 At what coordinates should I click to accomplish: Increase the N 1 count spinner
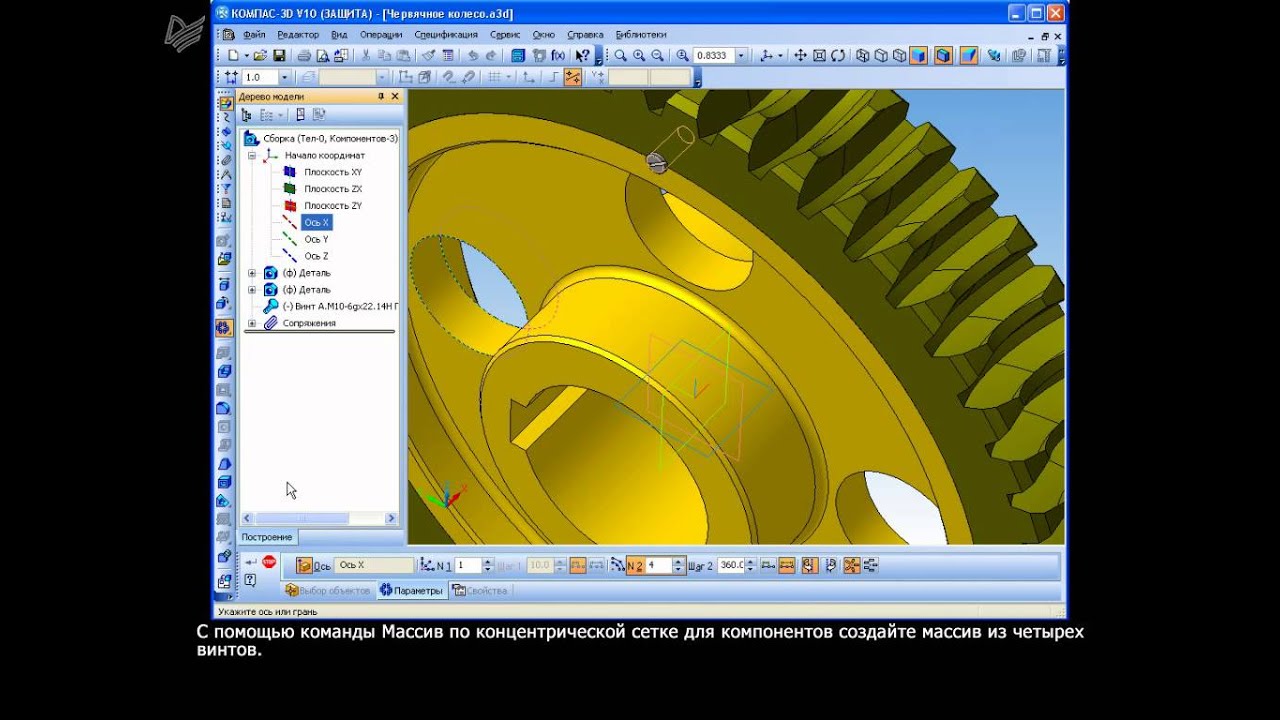pos(488,561)
